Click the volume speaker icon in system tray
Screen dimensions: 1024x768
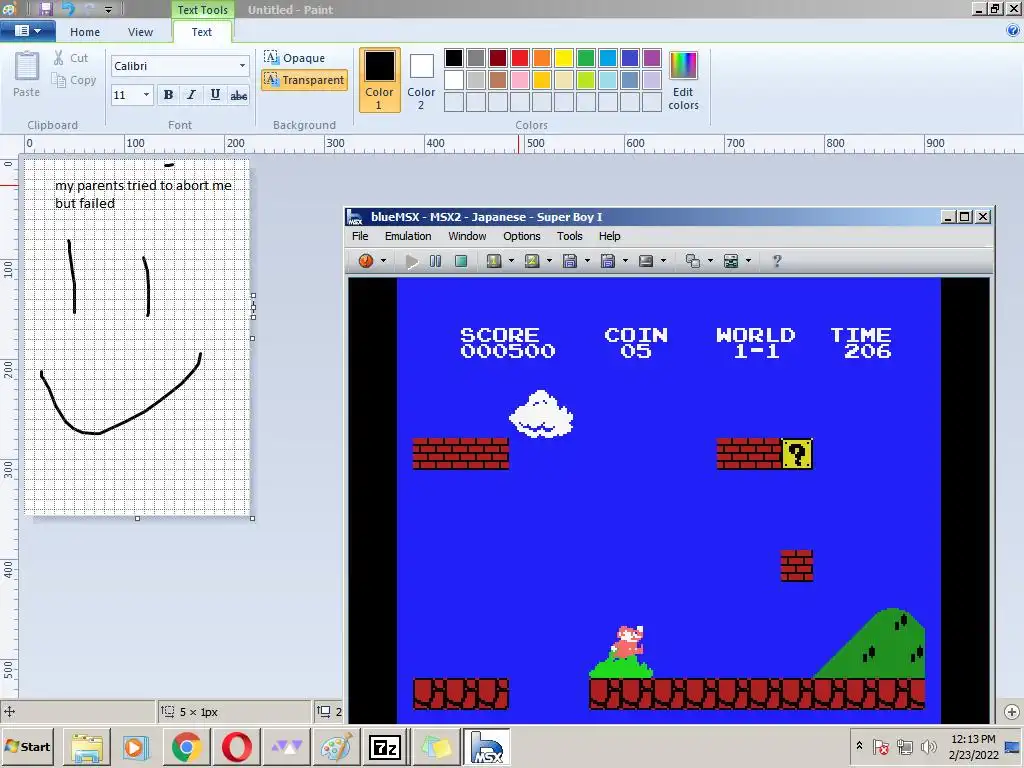click(x=928, y=746)
